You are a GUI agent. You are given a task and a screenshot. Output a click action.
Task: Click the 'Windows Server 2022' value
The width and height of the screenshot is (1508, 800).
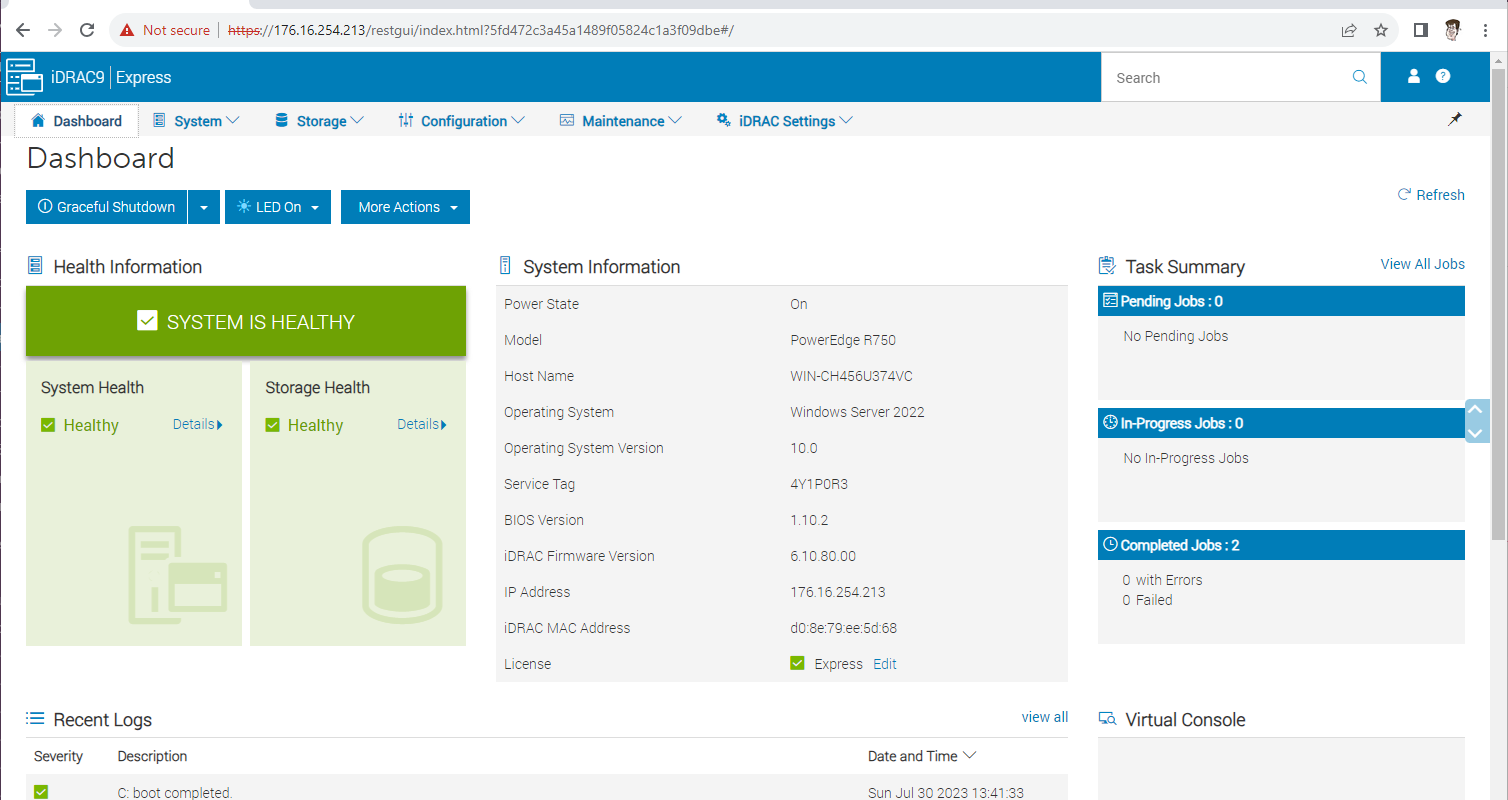coord(857,412)
